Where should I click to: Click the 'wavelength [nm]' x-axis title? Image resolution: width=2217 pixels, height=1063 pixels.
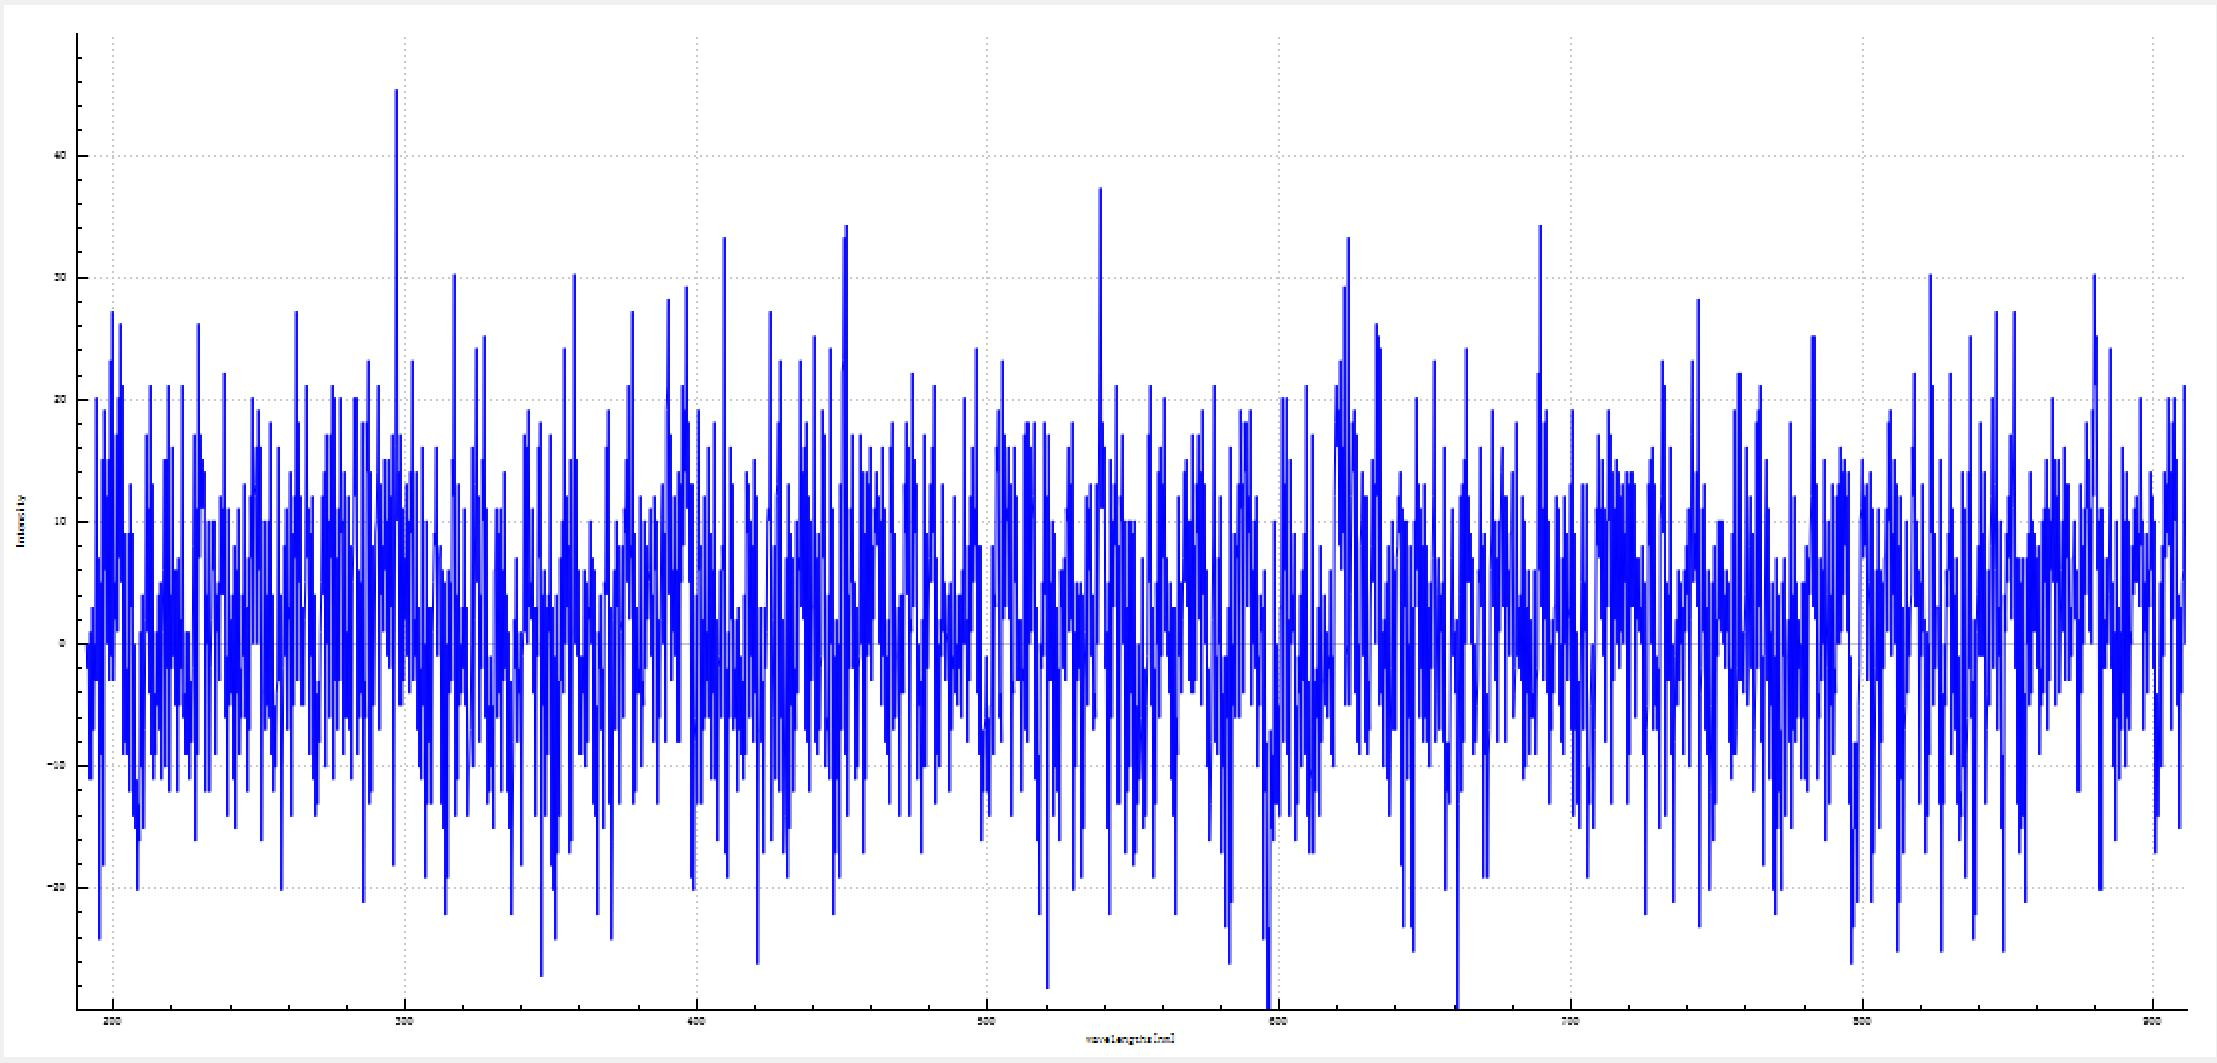click(1130, 1039)
